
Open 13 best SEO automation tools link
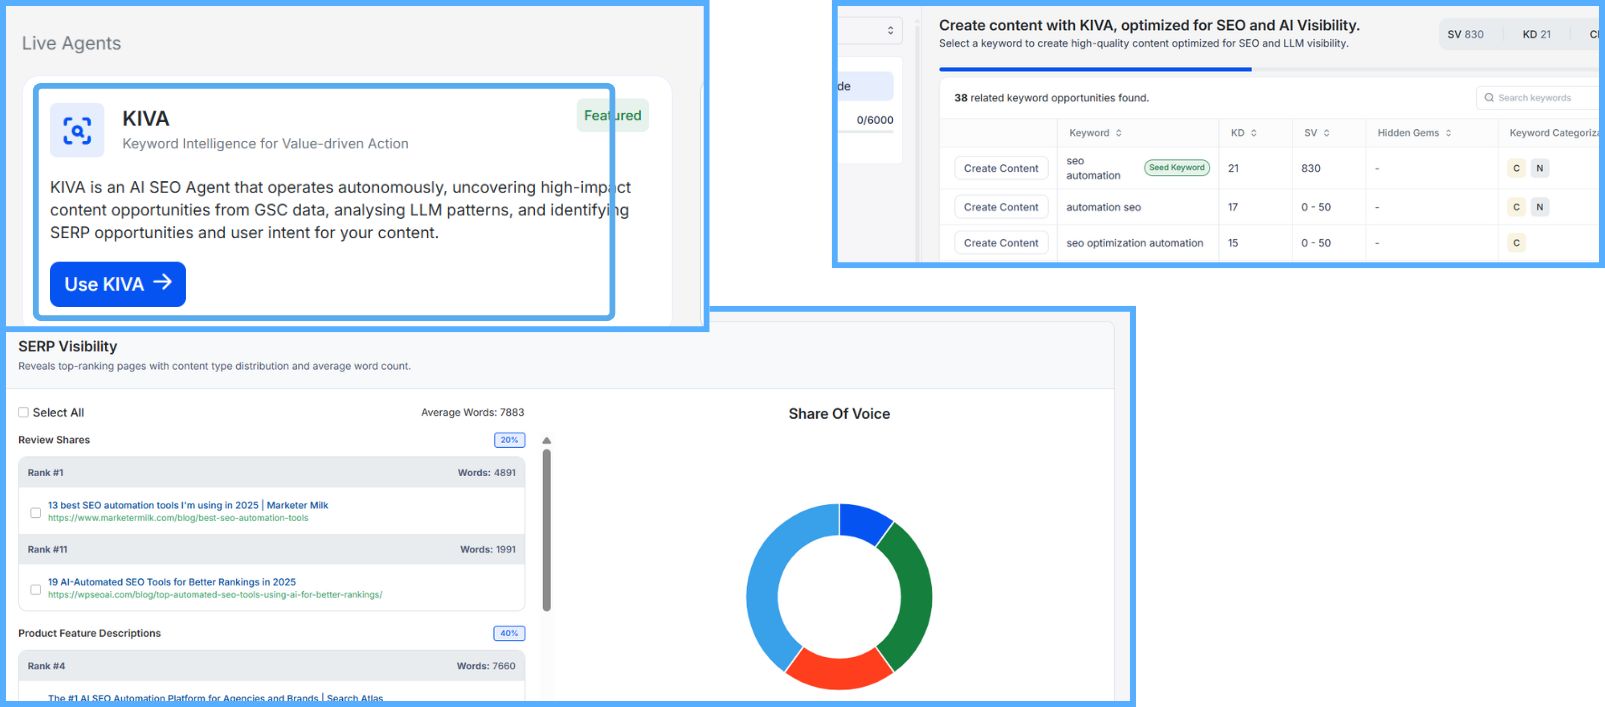pos(188,505)
